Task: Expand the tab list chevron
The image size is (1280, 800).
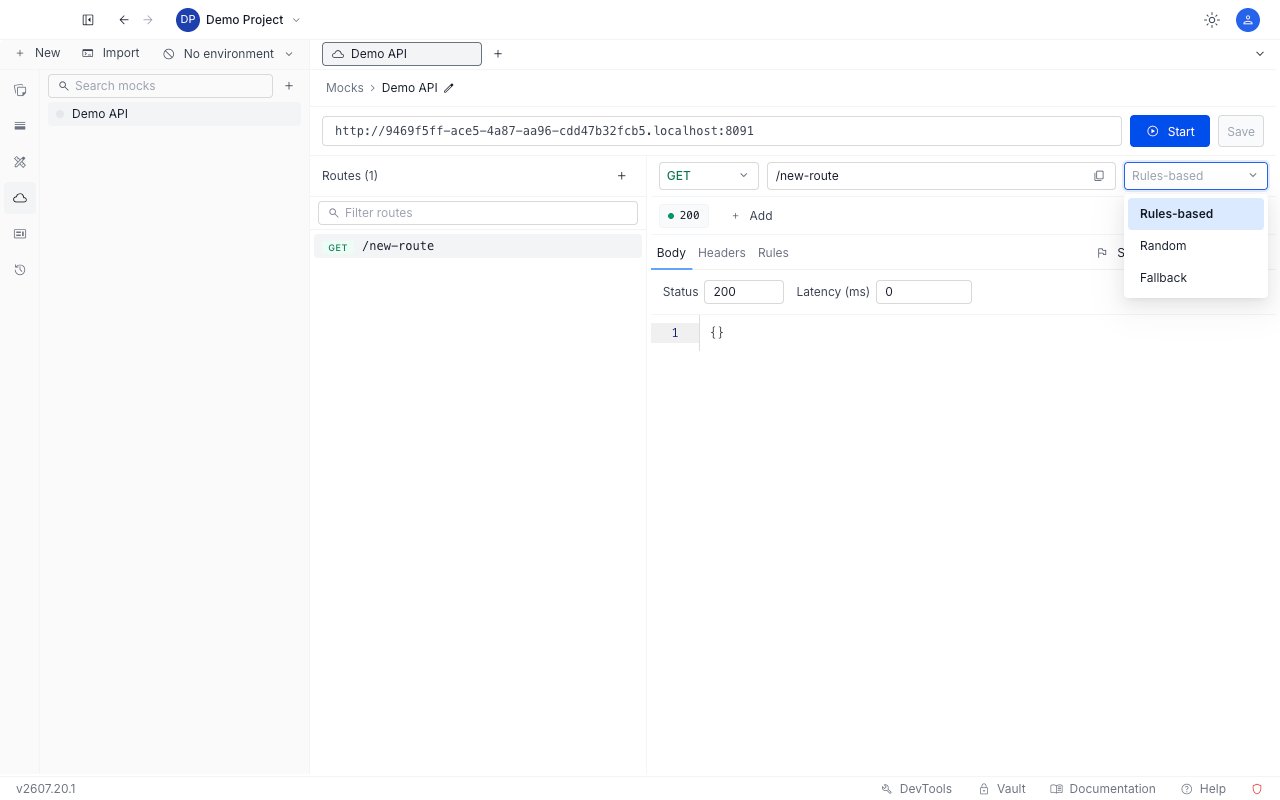Action: click(1260, 54)
